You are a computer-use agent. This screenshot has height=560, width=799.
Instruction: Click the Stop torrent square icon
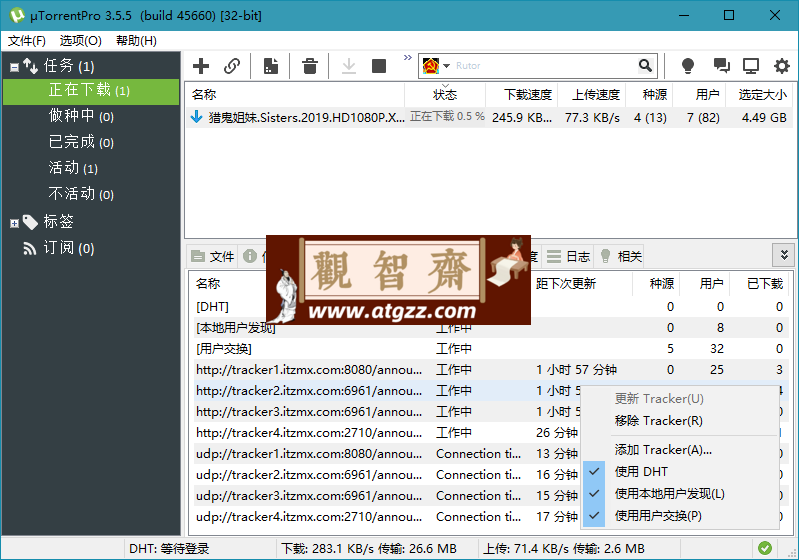379,66
